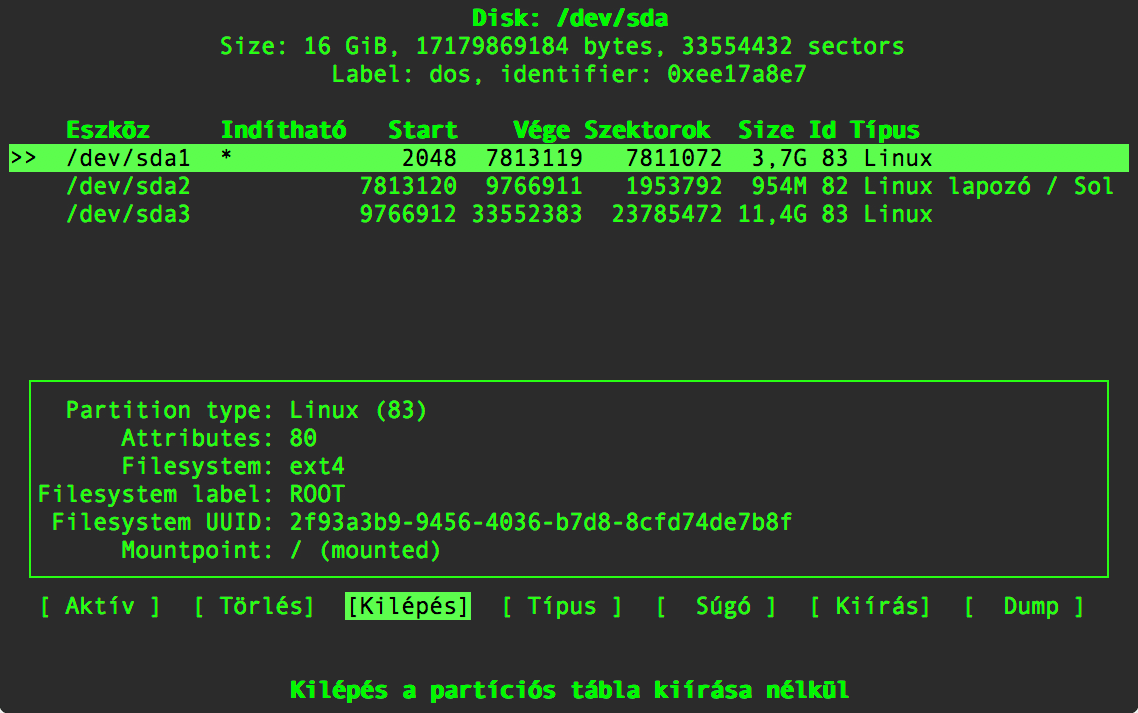Click the bootable asterisk on sda1
Screen dimensions: 1138x713
pyautogui.click(x=226, y=157)
